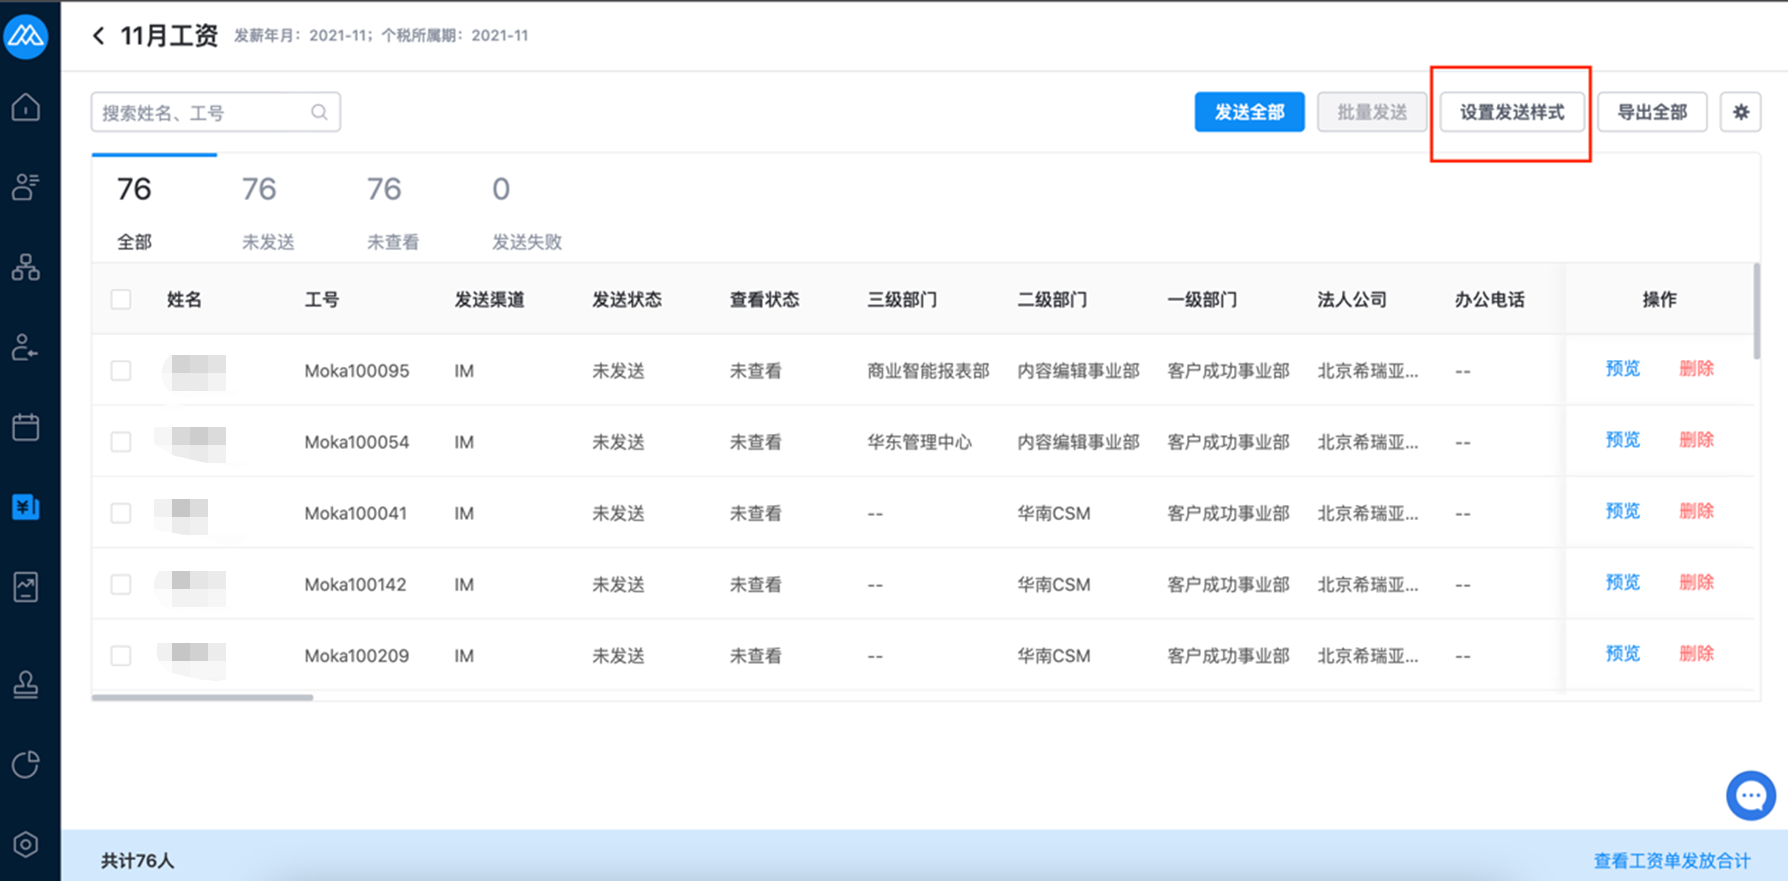Open 查看工资单发放合计 link
This screenshot has width=1788, height=884.
click(x=1672, y=861)
